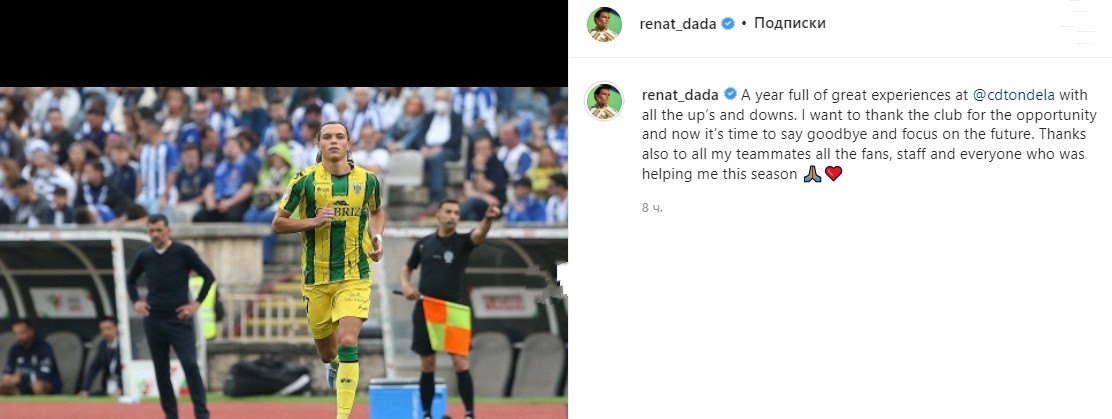Click the red heart emoji
The width and height of the screenshot is (1112, 419).
click(833, 174)
